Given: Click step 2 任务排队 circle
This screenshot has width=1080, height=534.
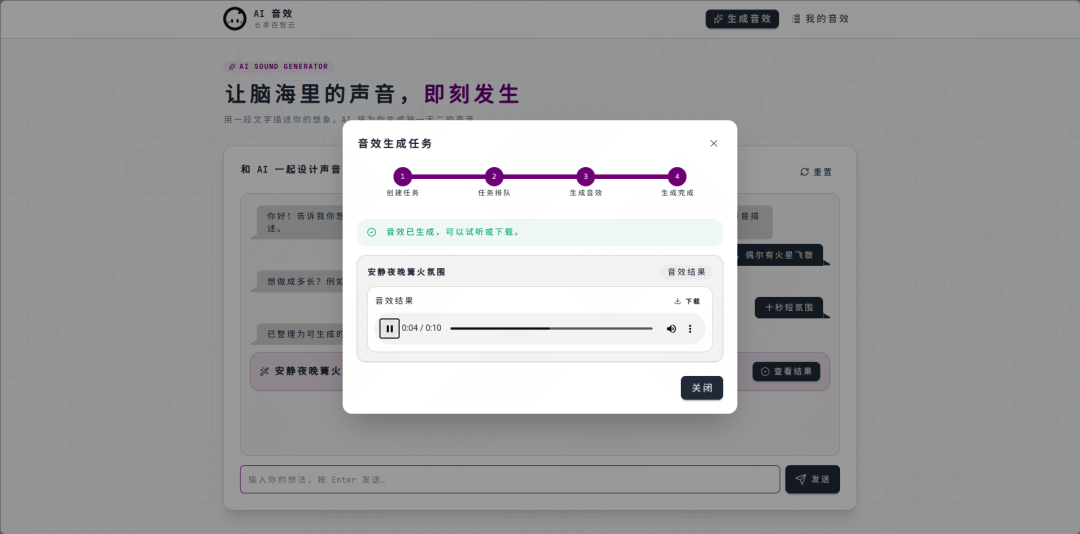Looking at the screenshot, I should click(494, 176).
